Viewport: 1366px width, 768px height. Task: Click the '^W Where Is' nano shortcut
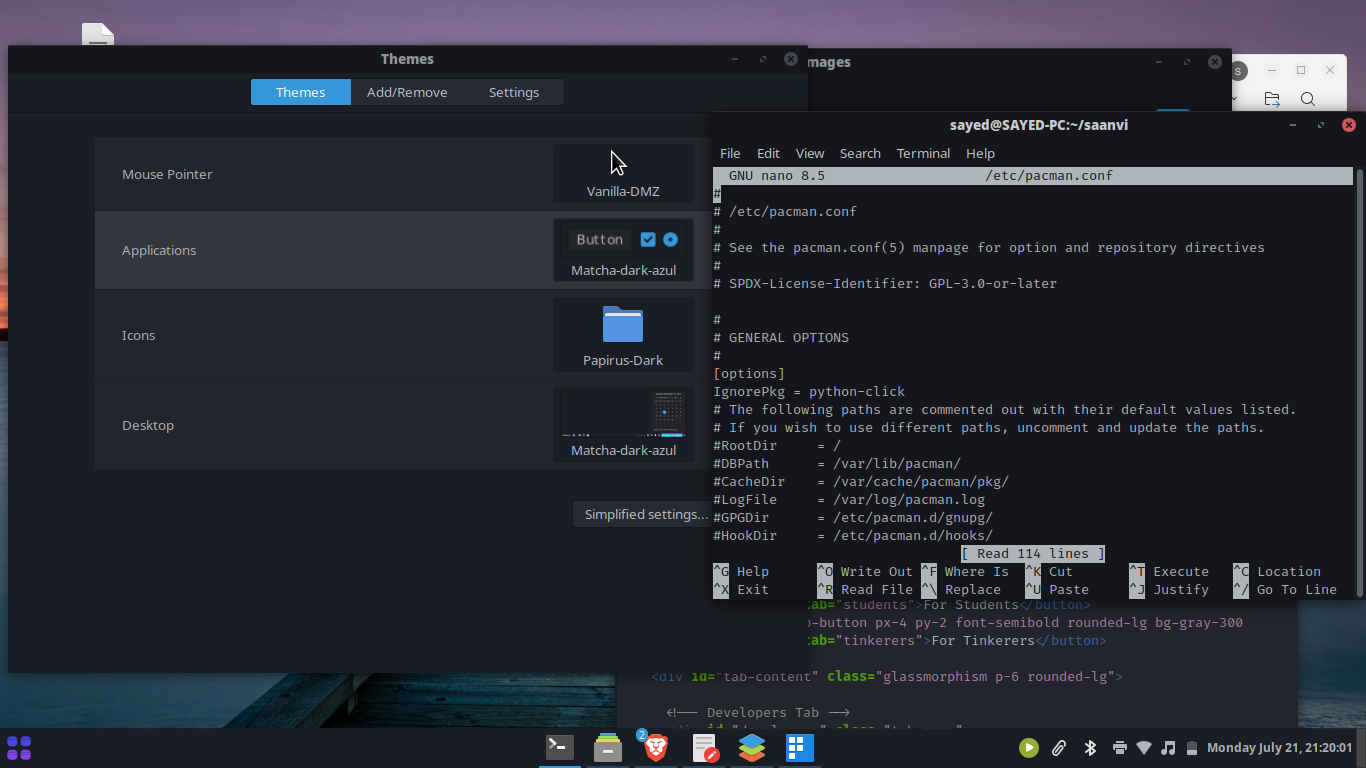(x=965, y=571)
